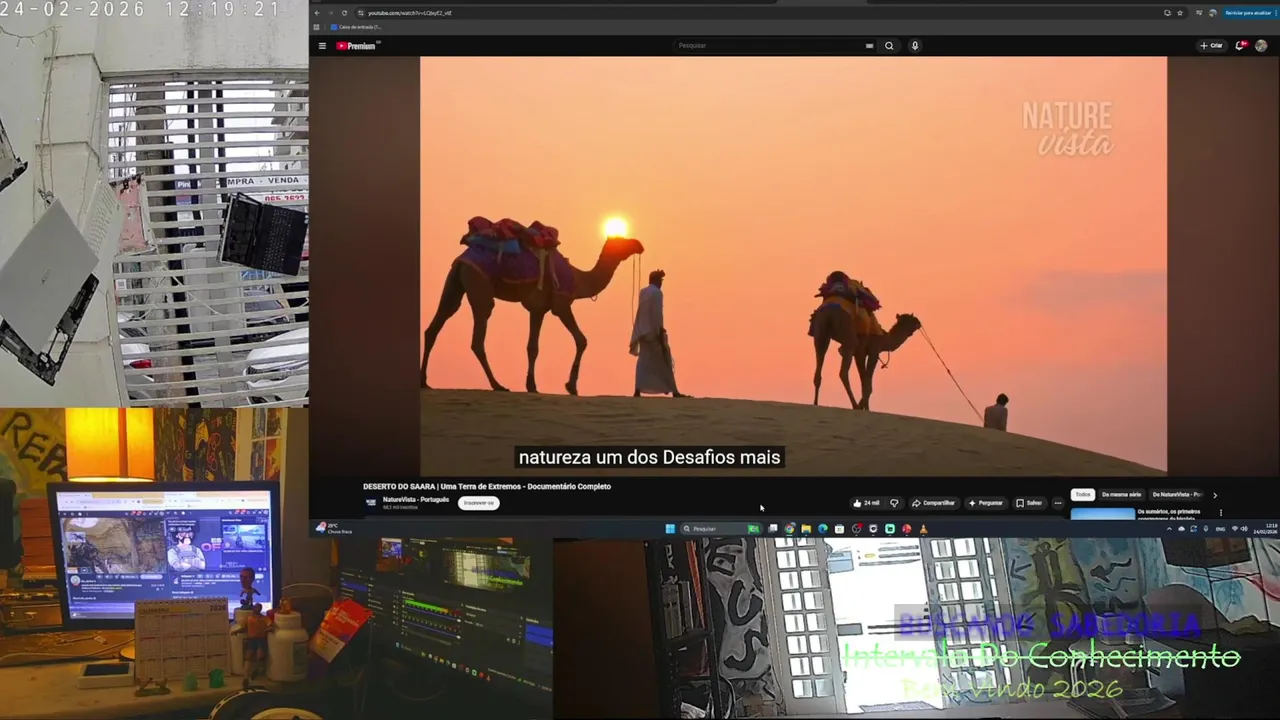1280x720 pixels.
Task: Open VLC cone icon on taskbar
Action: (923, 529)
